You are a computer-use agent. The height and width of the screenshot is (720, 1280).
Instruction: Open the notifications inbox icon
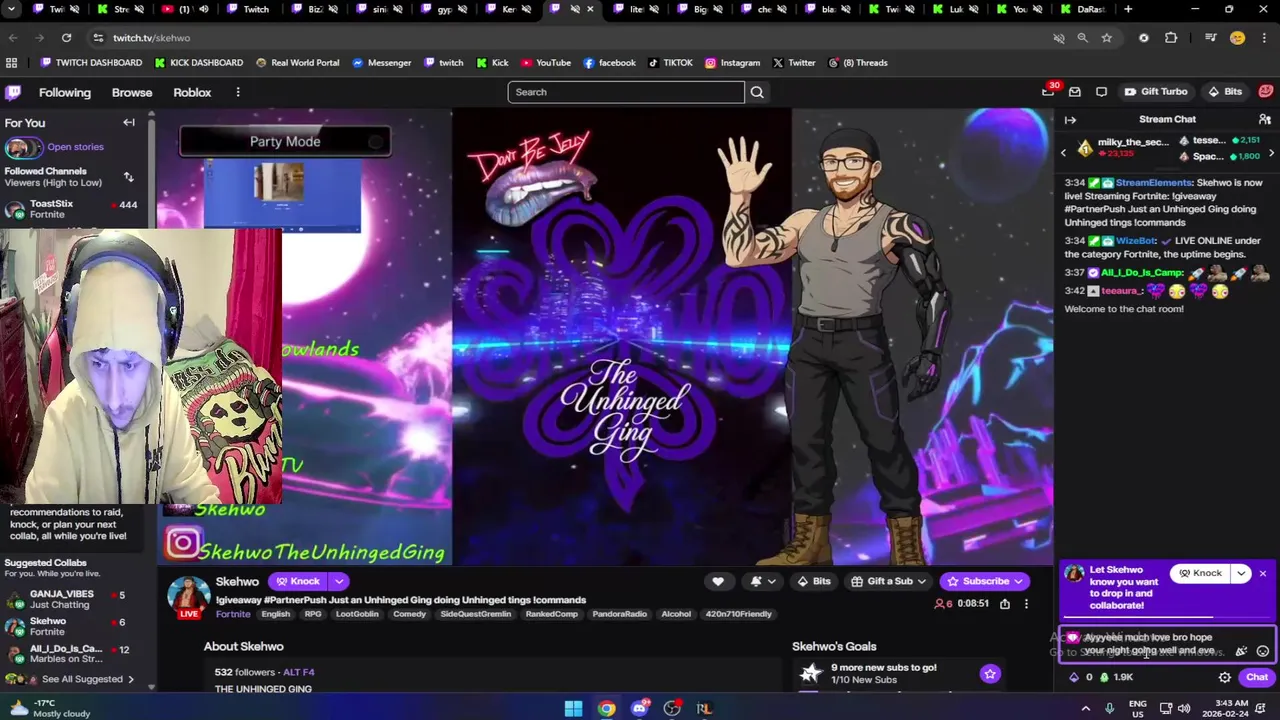(1075, 92)
